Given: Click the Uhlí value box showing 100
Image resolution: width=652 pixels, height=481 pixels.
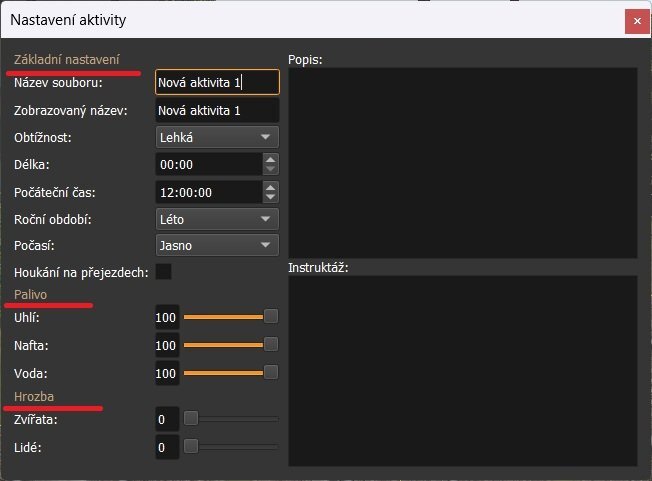Looking at the screenshot, I should pos(166,318).
